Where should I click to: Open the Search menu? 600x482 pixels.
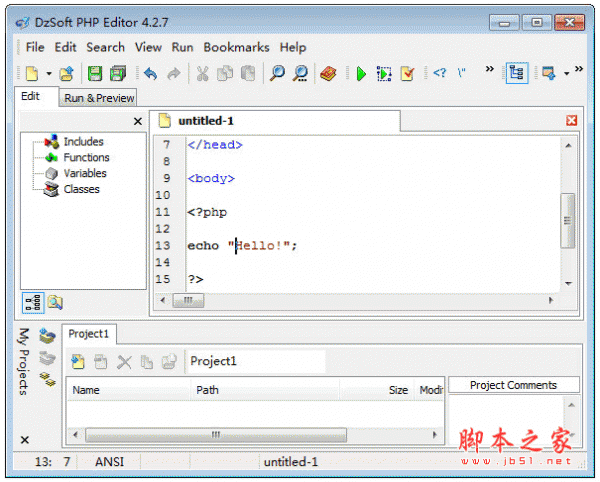point(105,47)
